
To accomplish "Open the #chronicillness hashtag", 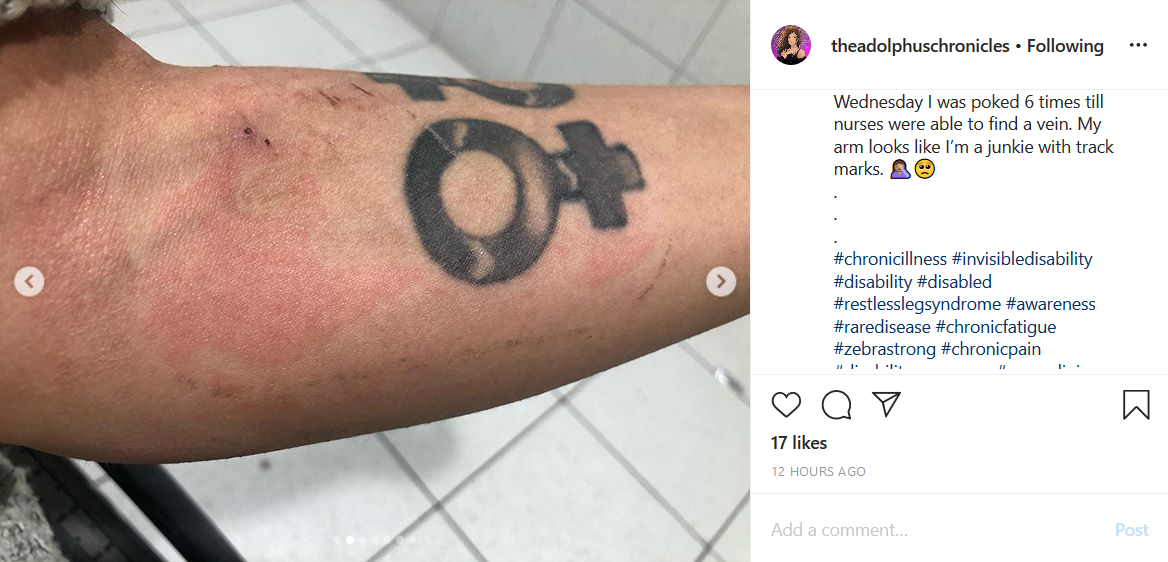I will 890,259.
